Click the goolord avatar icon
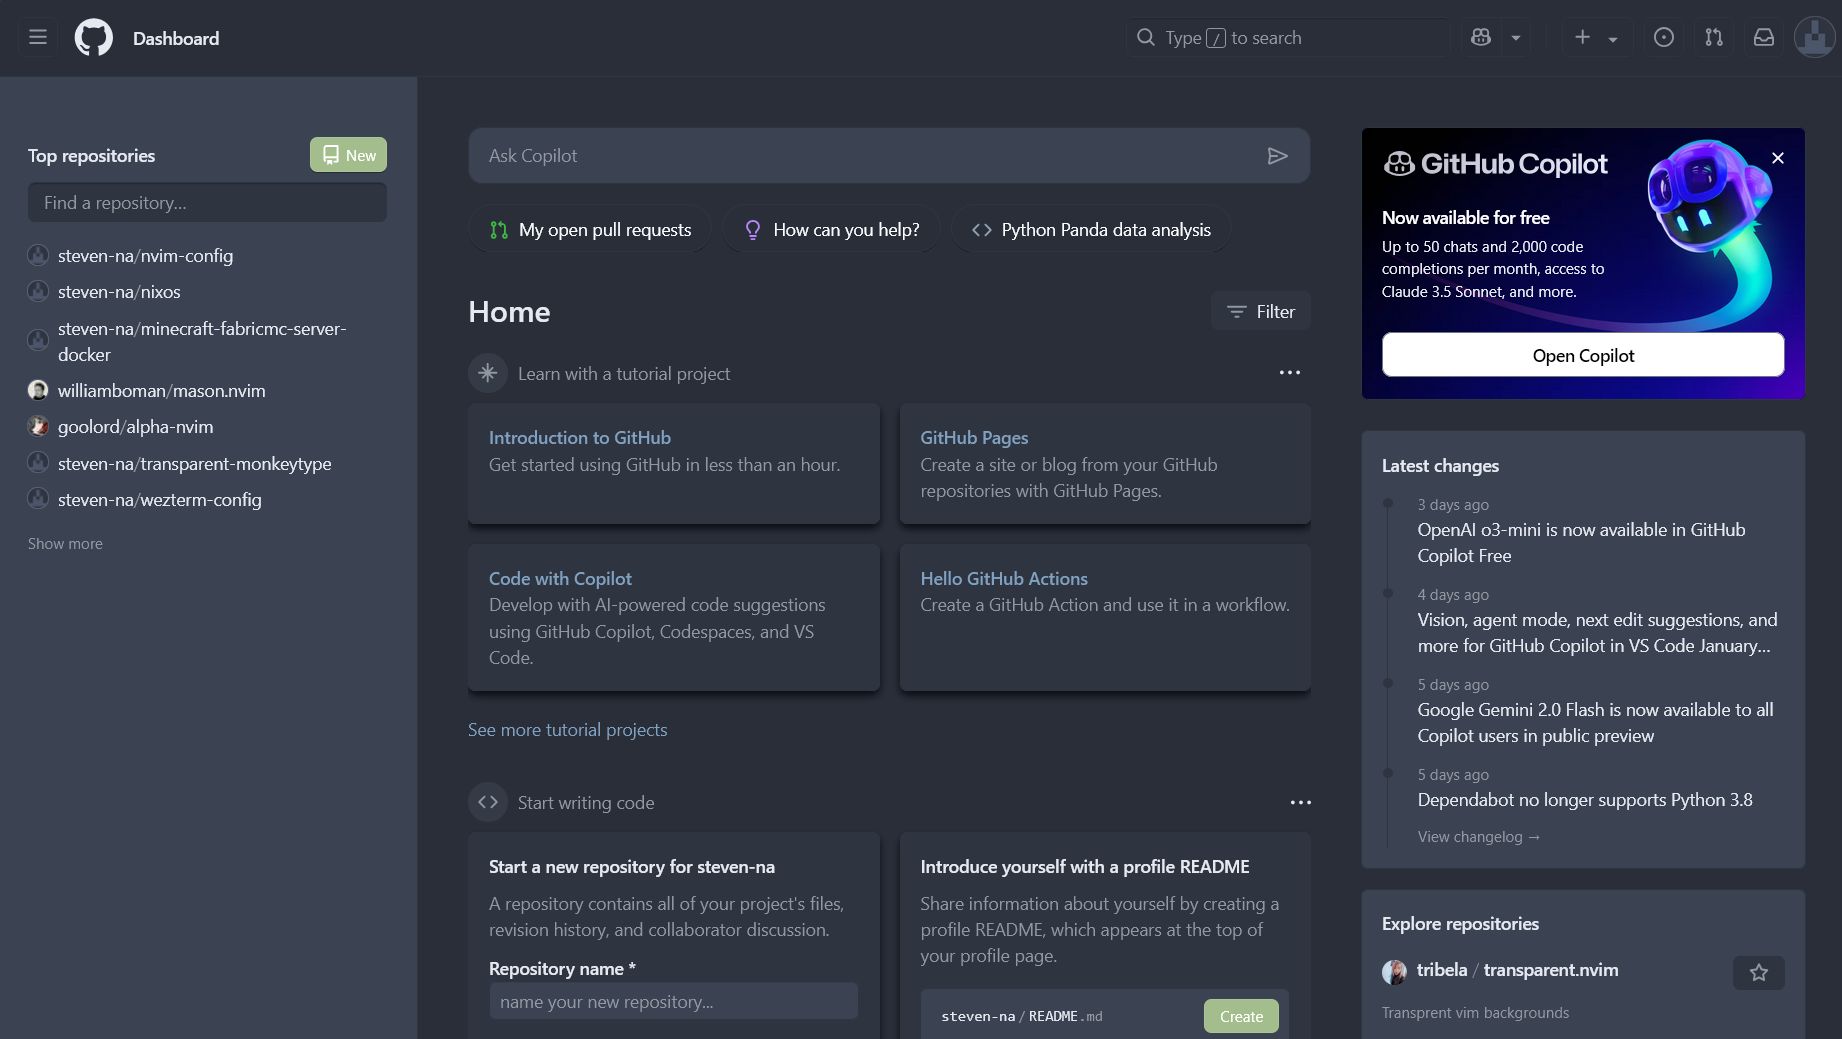 click(x=38, y=426)
